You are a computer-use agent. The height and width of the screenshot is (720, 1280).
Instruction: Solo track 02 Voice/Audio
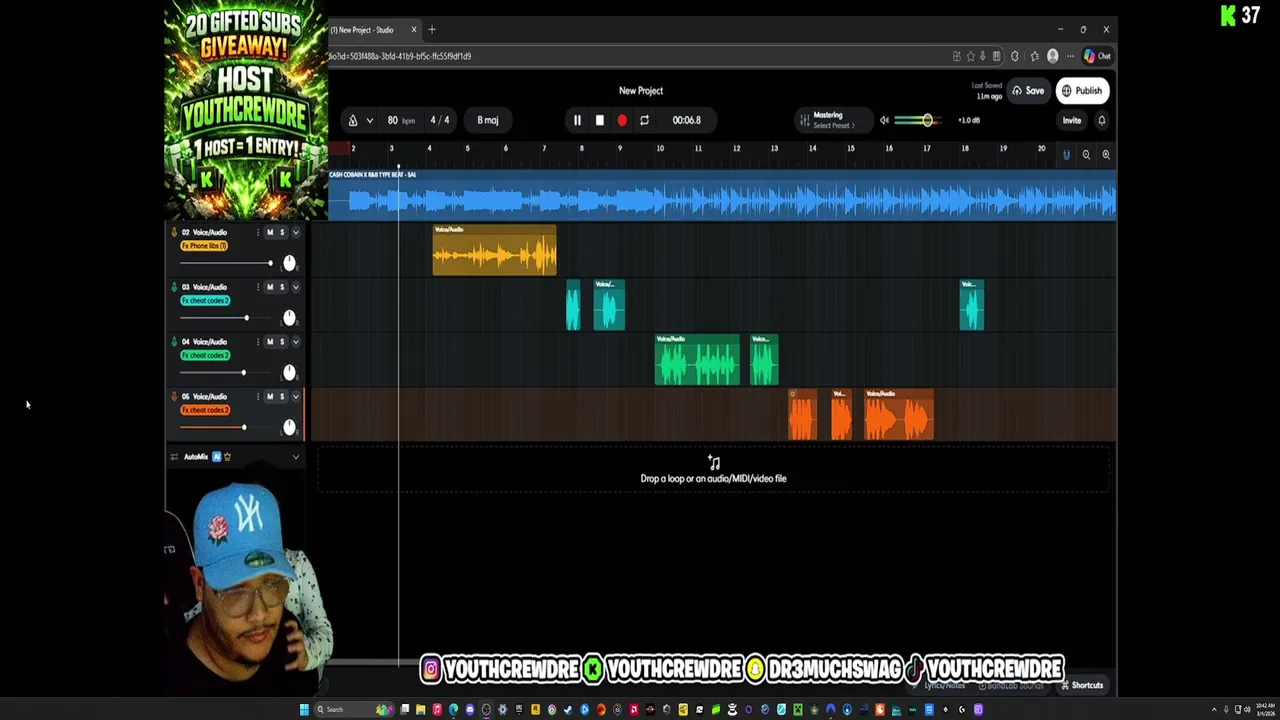(282, 232)
